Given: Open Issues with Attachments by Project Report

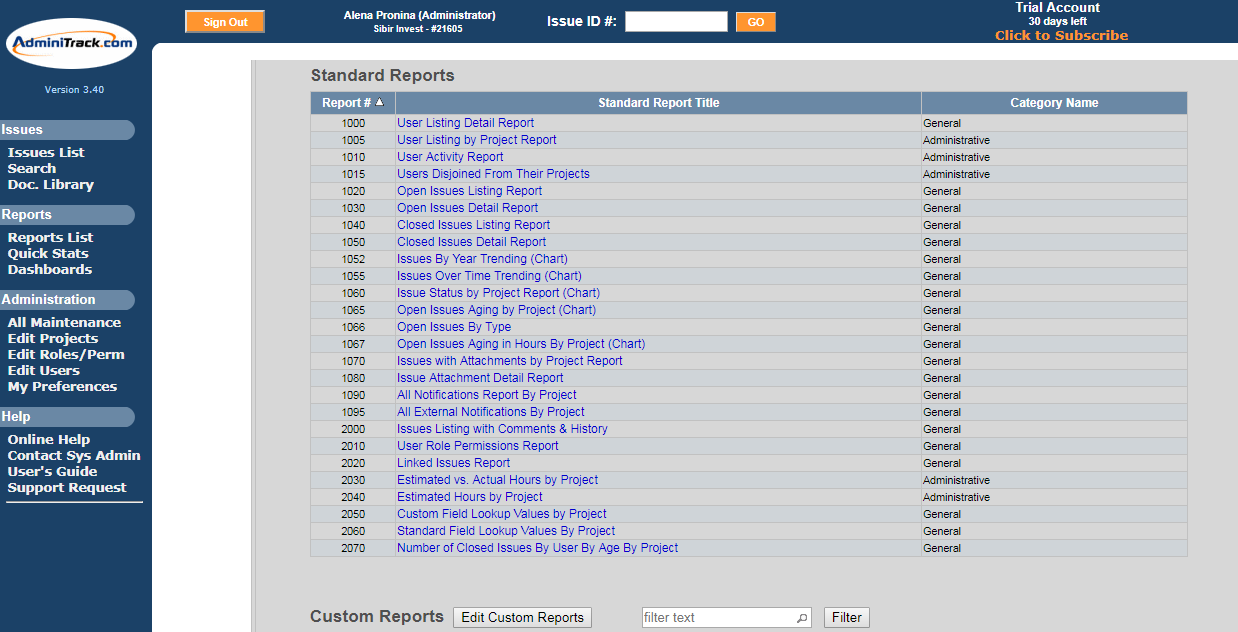Looking at the screenshot, I should 510,361.
